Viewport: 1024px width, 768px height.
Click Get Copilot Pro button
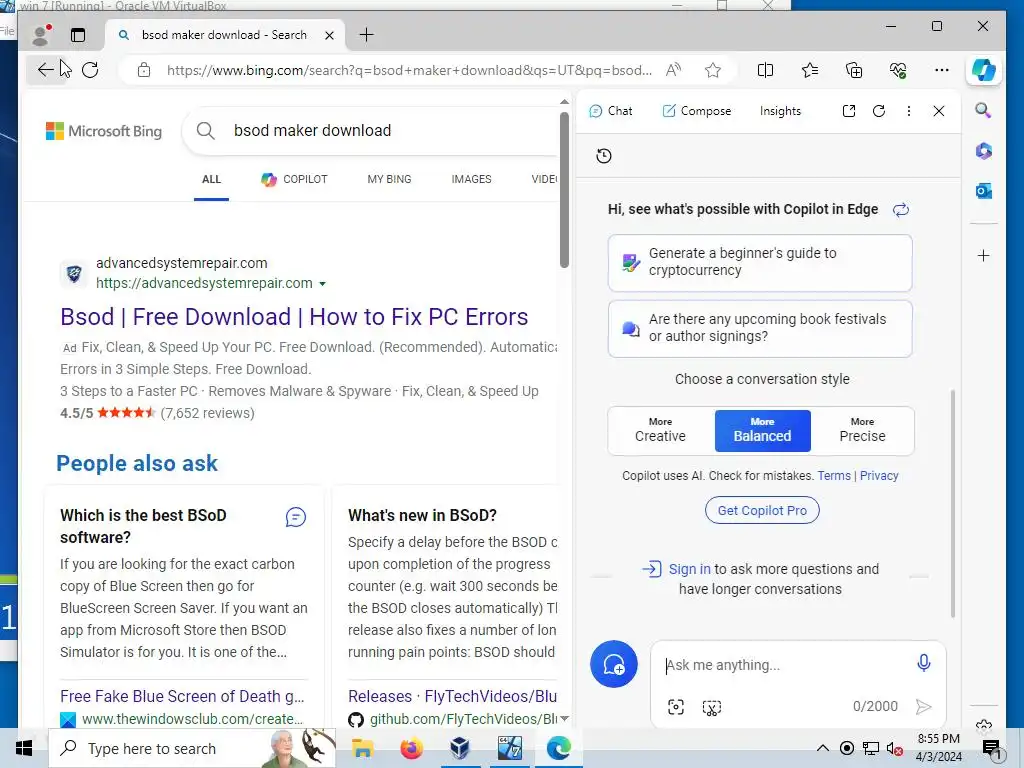(762, 510)
